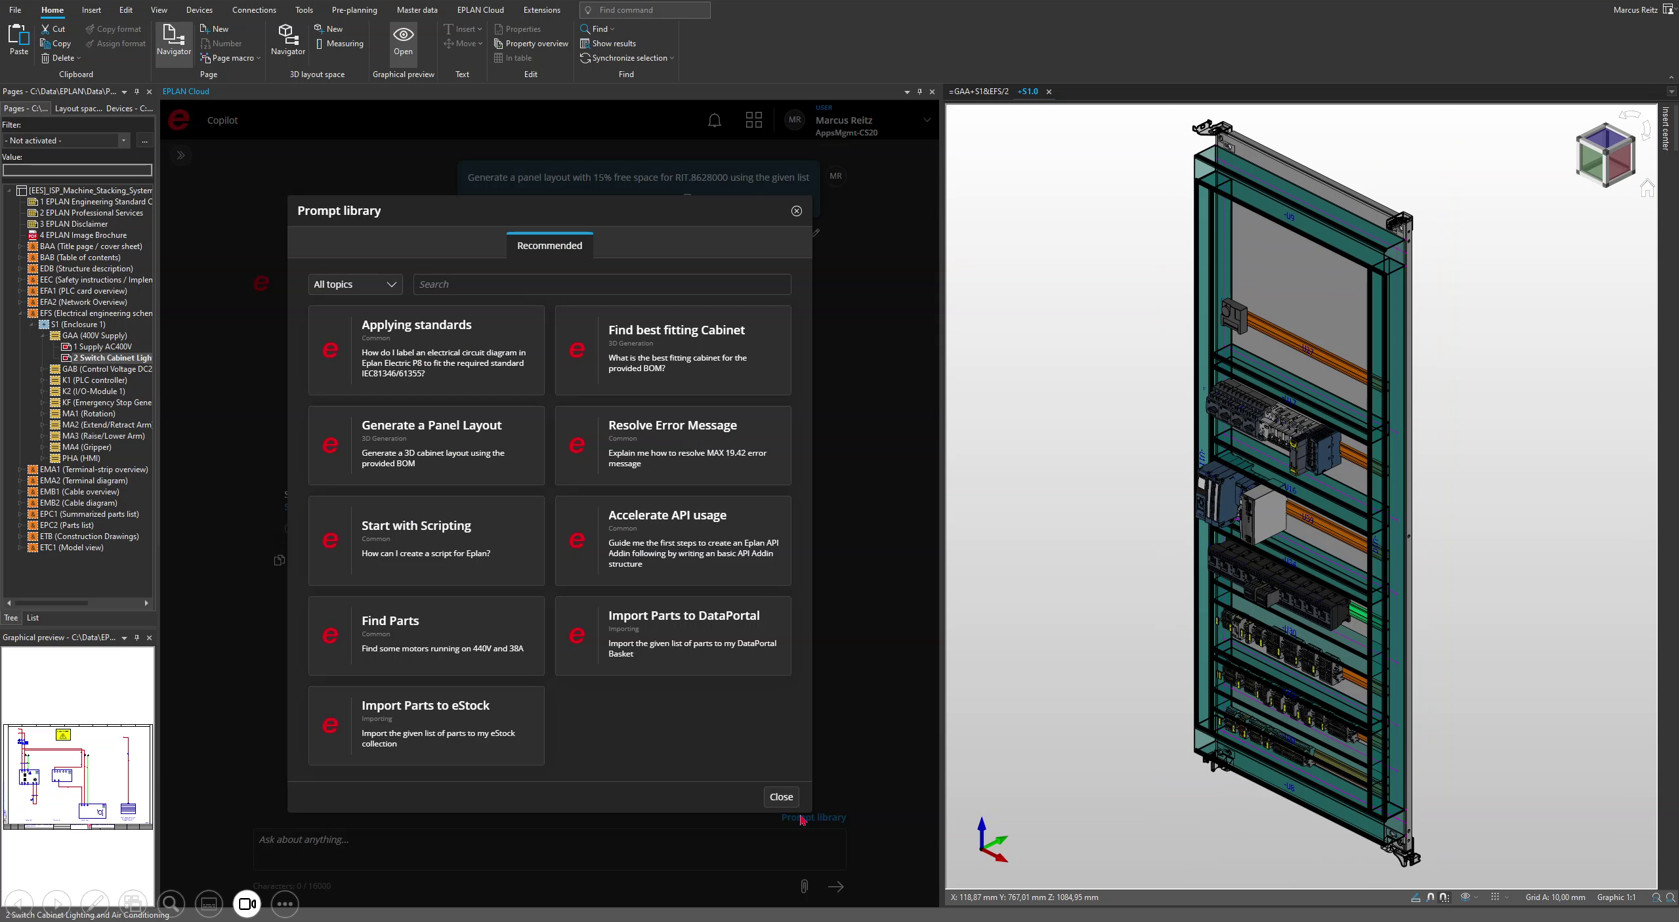Click the 3D view cube navigator
Viewport: 1679px width, 922px height.
pyautogui.click(x=1604, y=156)
